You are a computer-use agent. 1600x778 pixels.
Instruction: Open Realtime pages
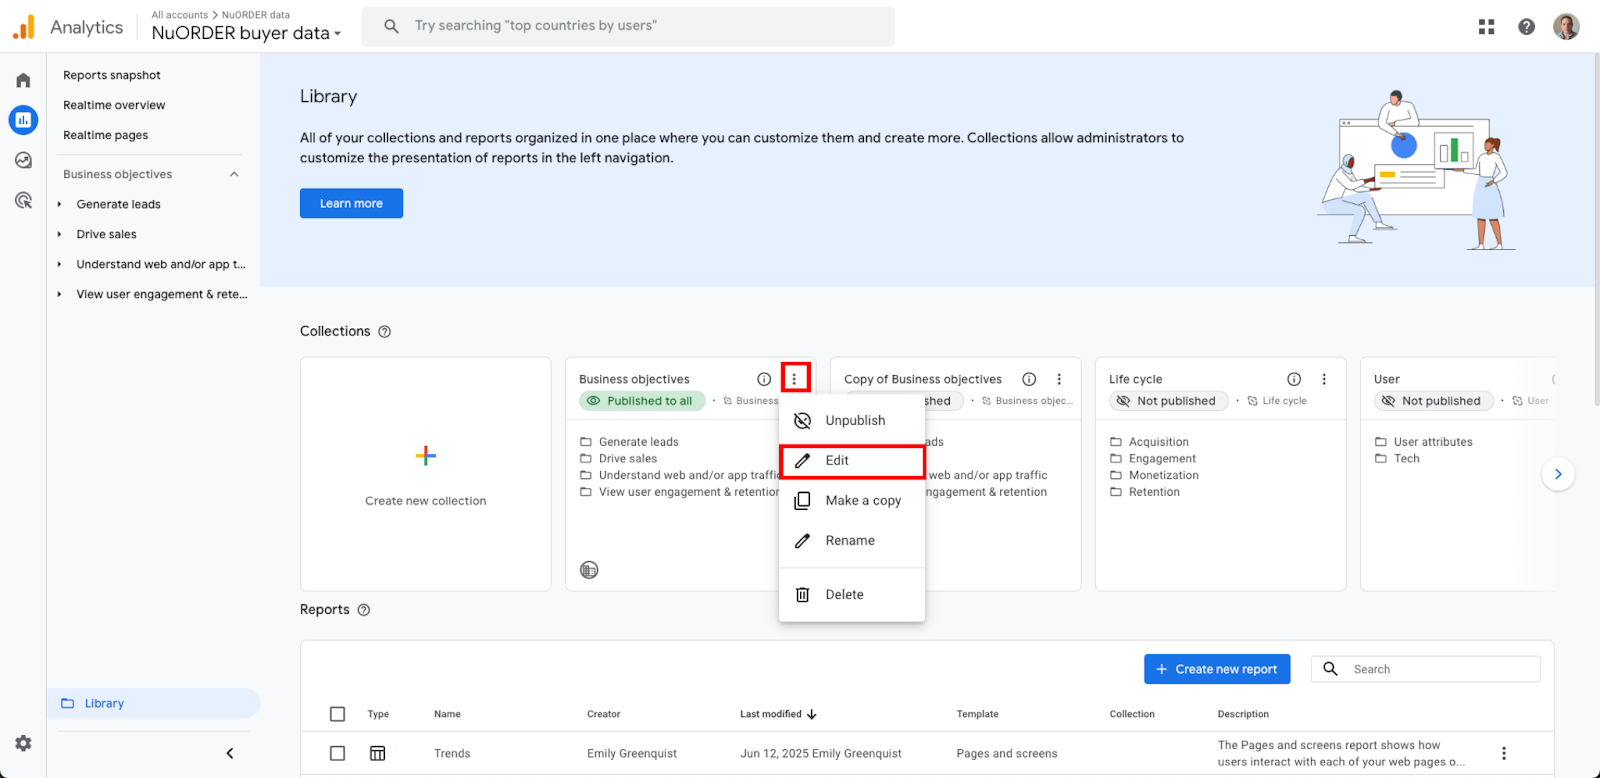106,135
